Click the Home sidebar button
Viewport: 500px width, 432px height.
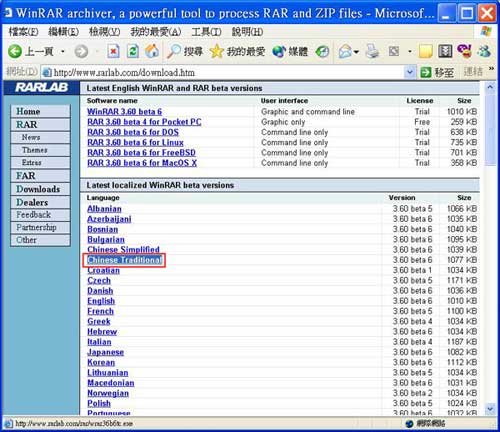(x=40, y=111)
